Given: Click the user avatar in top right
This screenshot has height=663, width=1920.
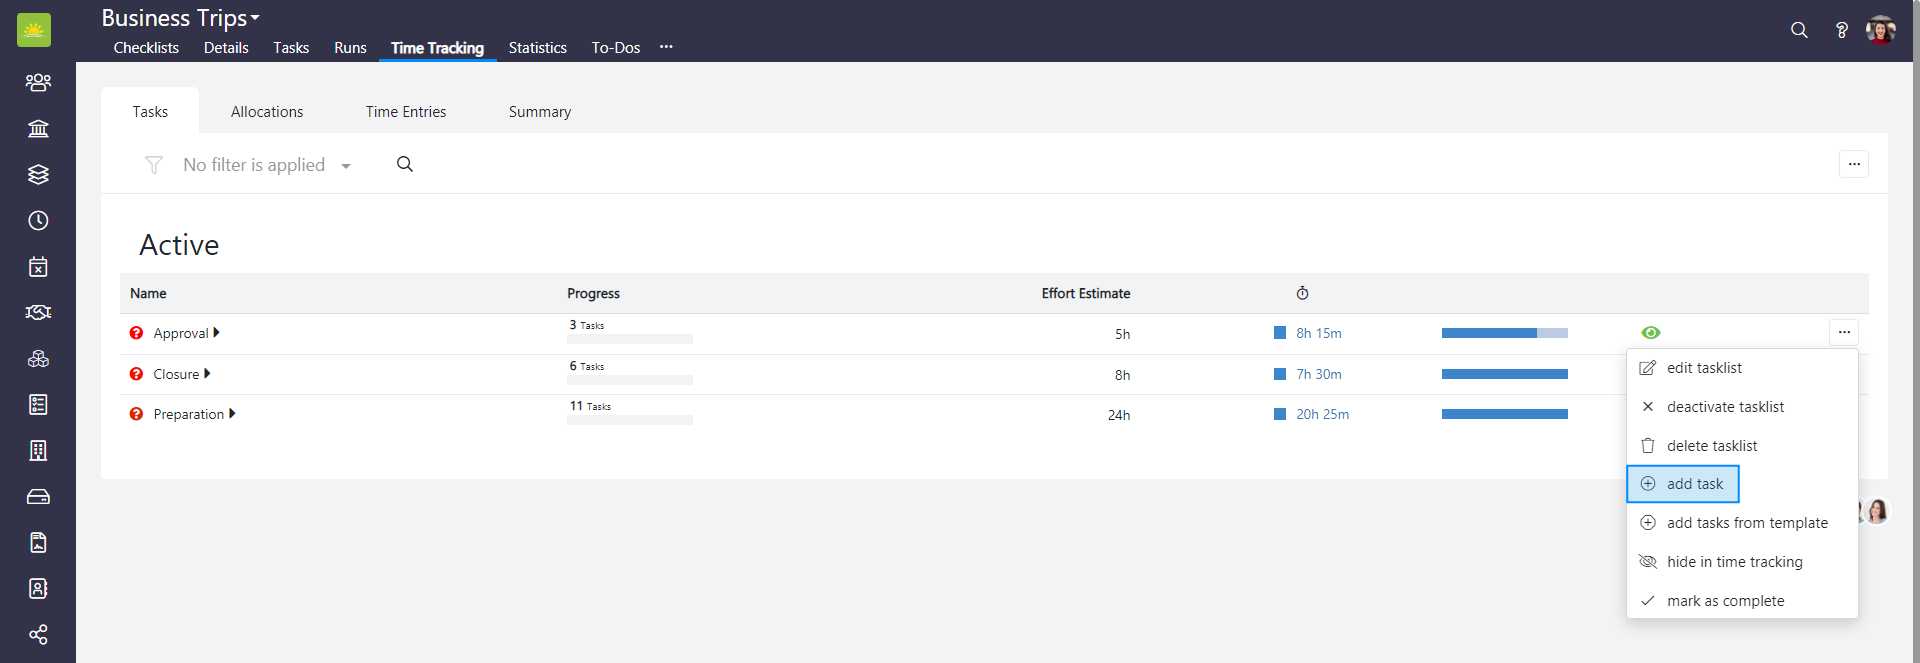Looking at the screenshot, I should (1880, 30).
